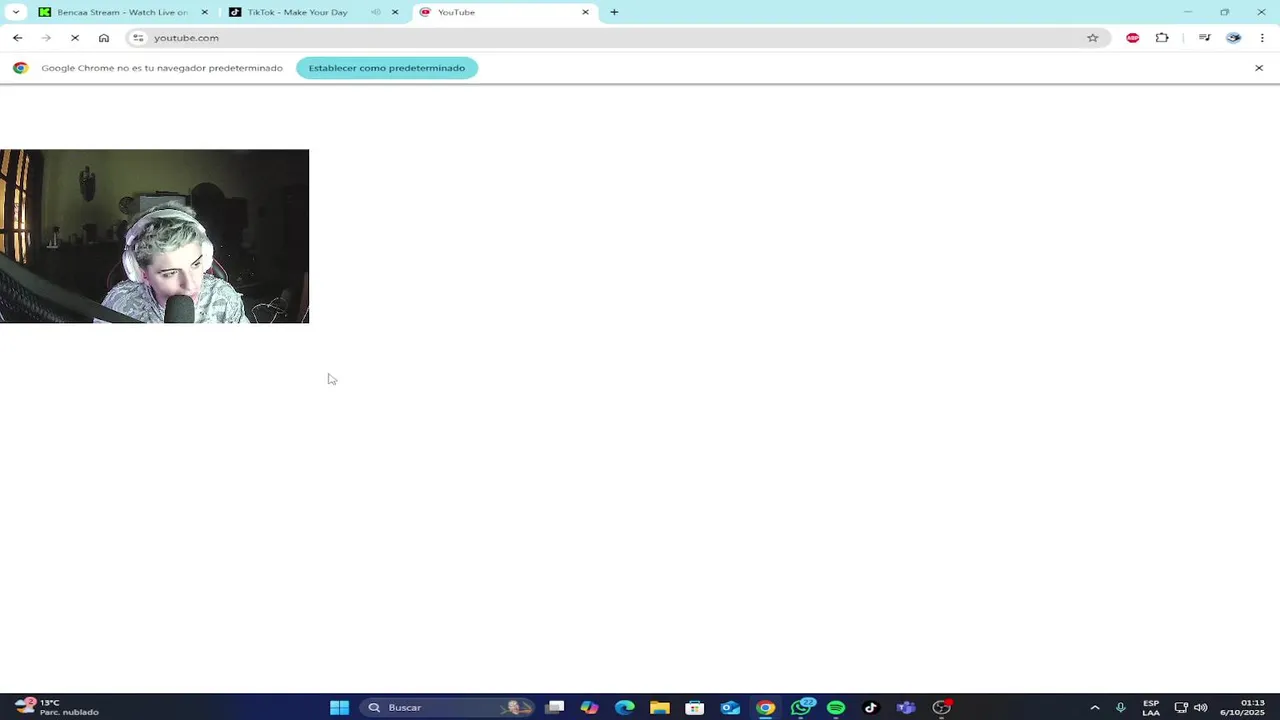Change the ESP LAA keyboard language
The width and height of the screenshot is (1280, 720).
[x=1151, y=708]
